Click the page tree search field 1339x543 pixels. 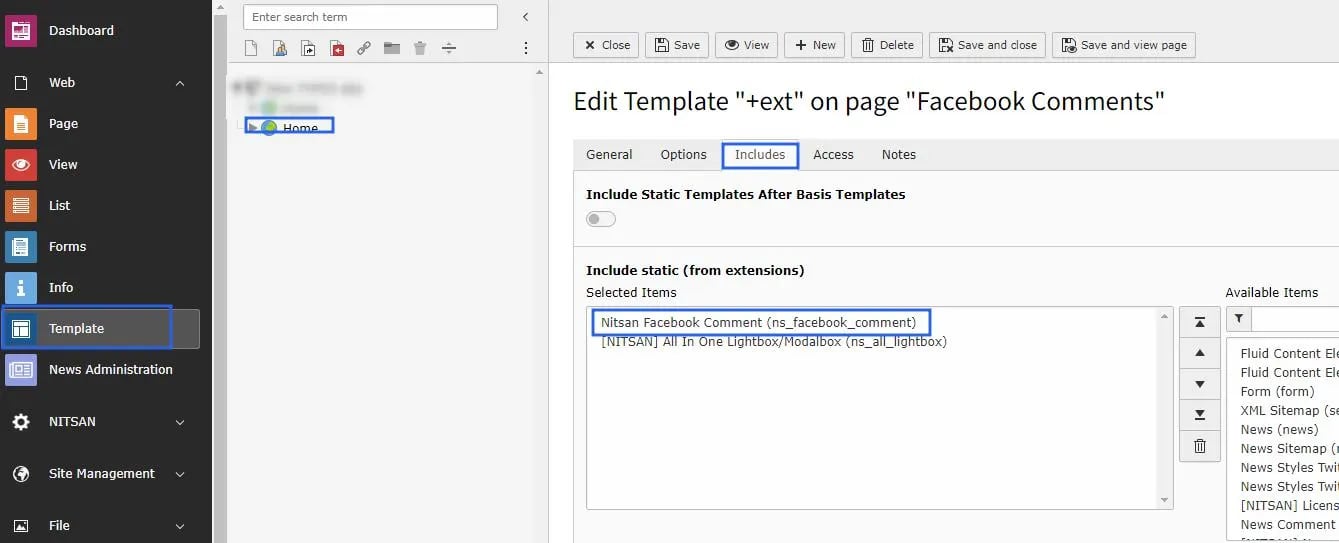tap(370, 17)
